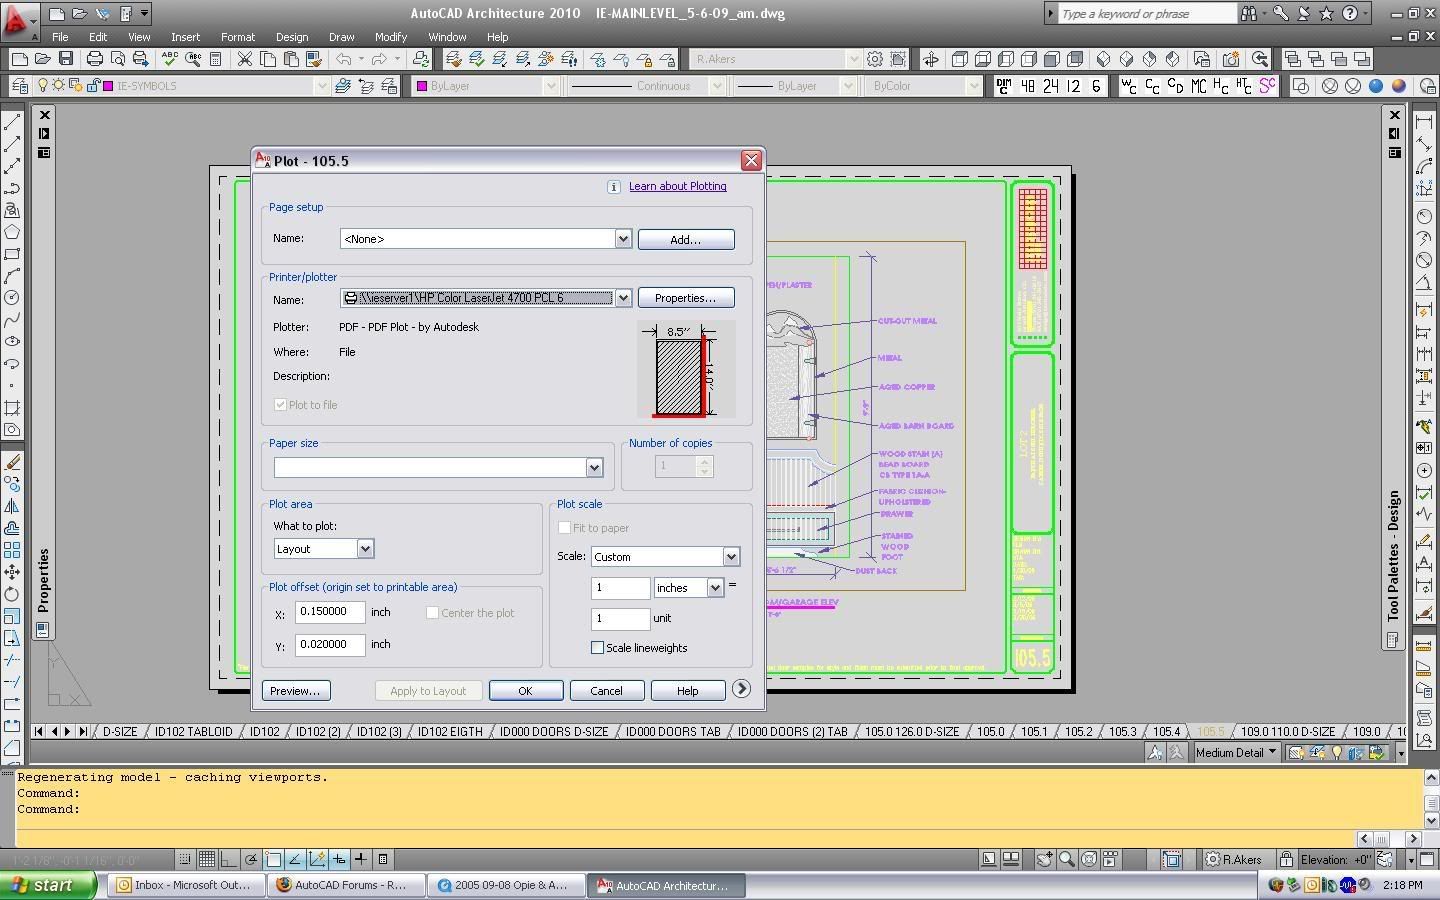Expand the What to plot dropdown
Image resolution: width=1440 pixels, height=900 pixels.
click(x=365, y=549)
